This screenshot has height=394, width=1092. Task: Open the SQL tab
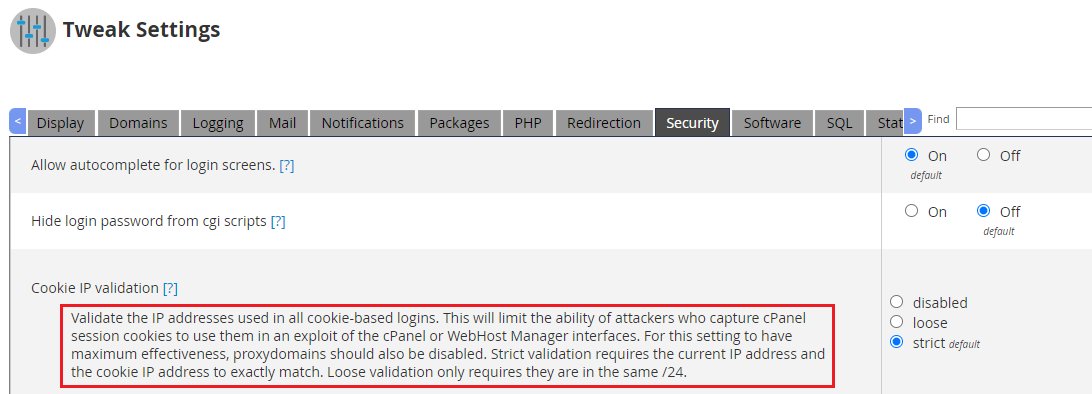839,123
